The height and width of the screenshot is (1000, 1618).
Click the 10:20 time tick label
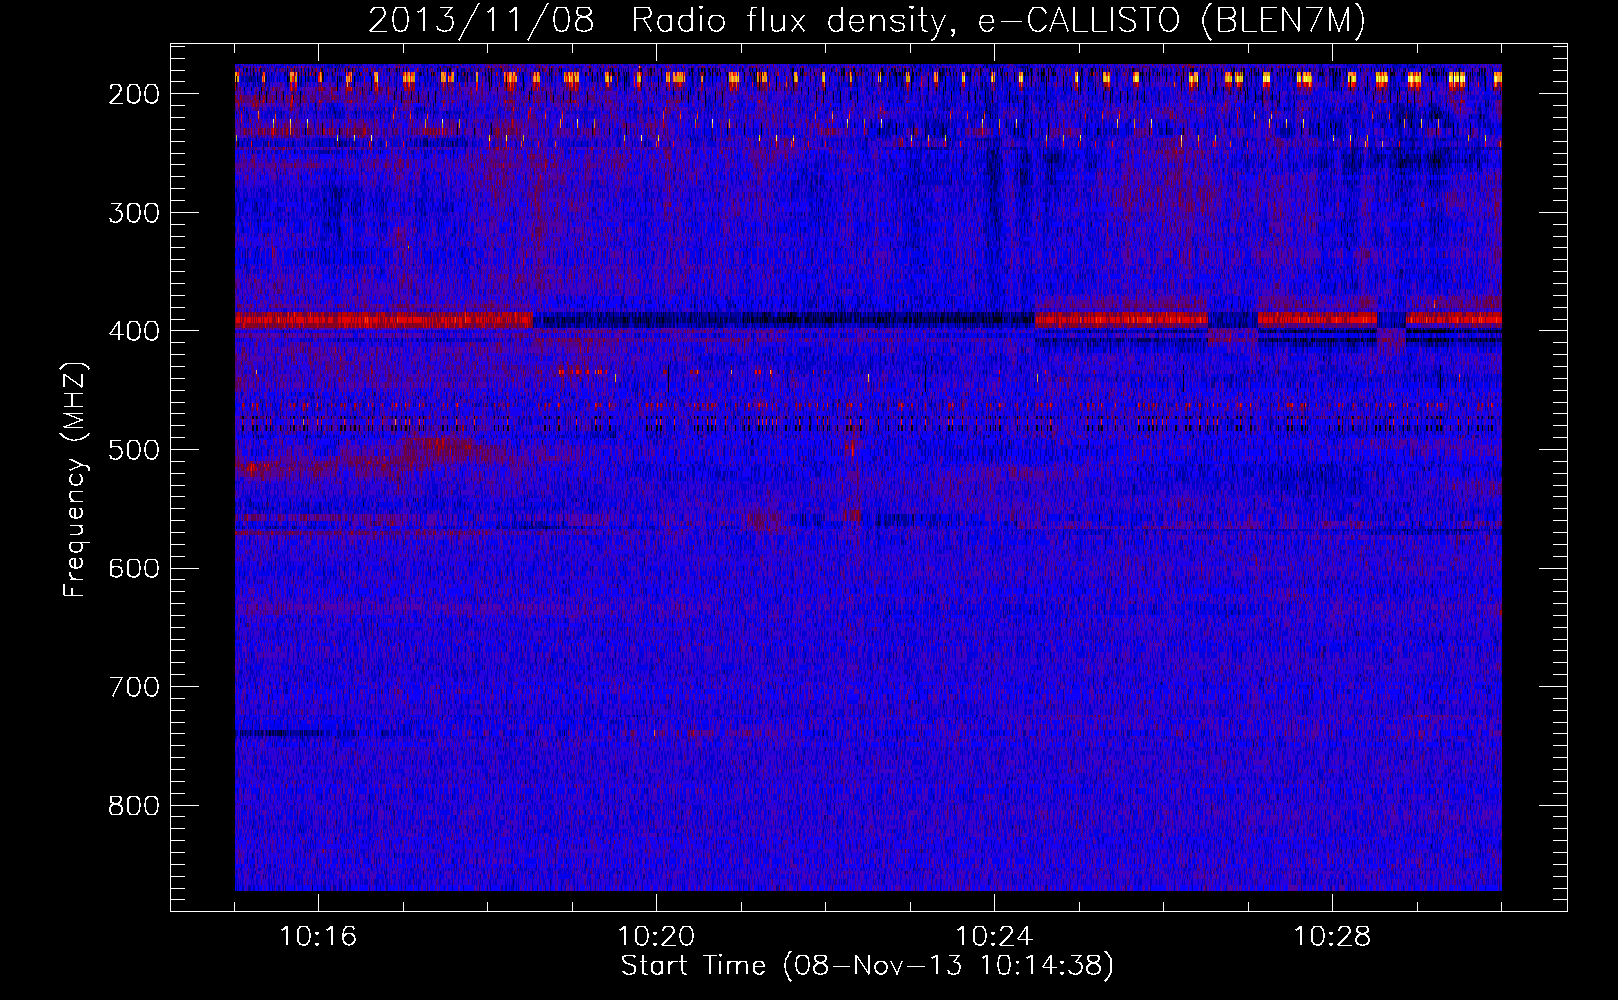coord(656,937)
